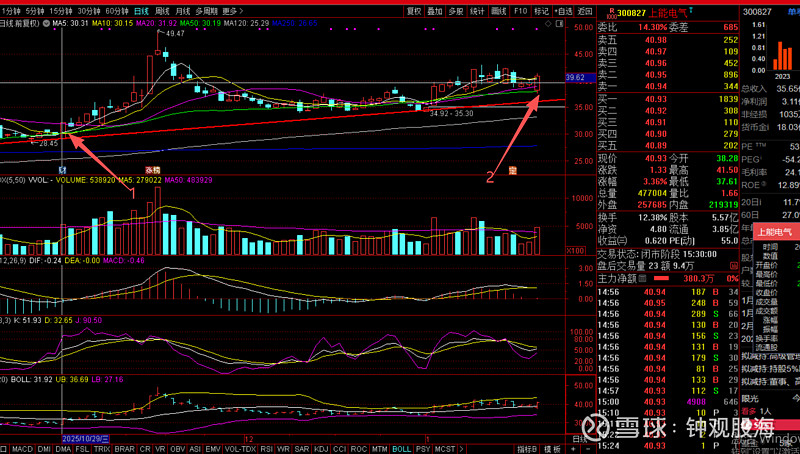Switch to 周线 weekly chart
Screen dimensions: 800x454
tap(162, 11)
